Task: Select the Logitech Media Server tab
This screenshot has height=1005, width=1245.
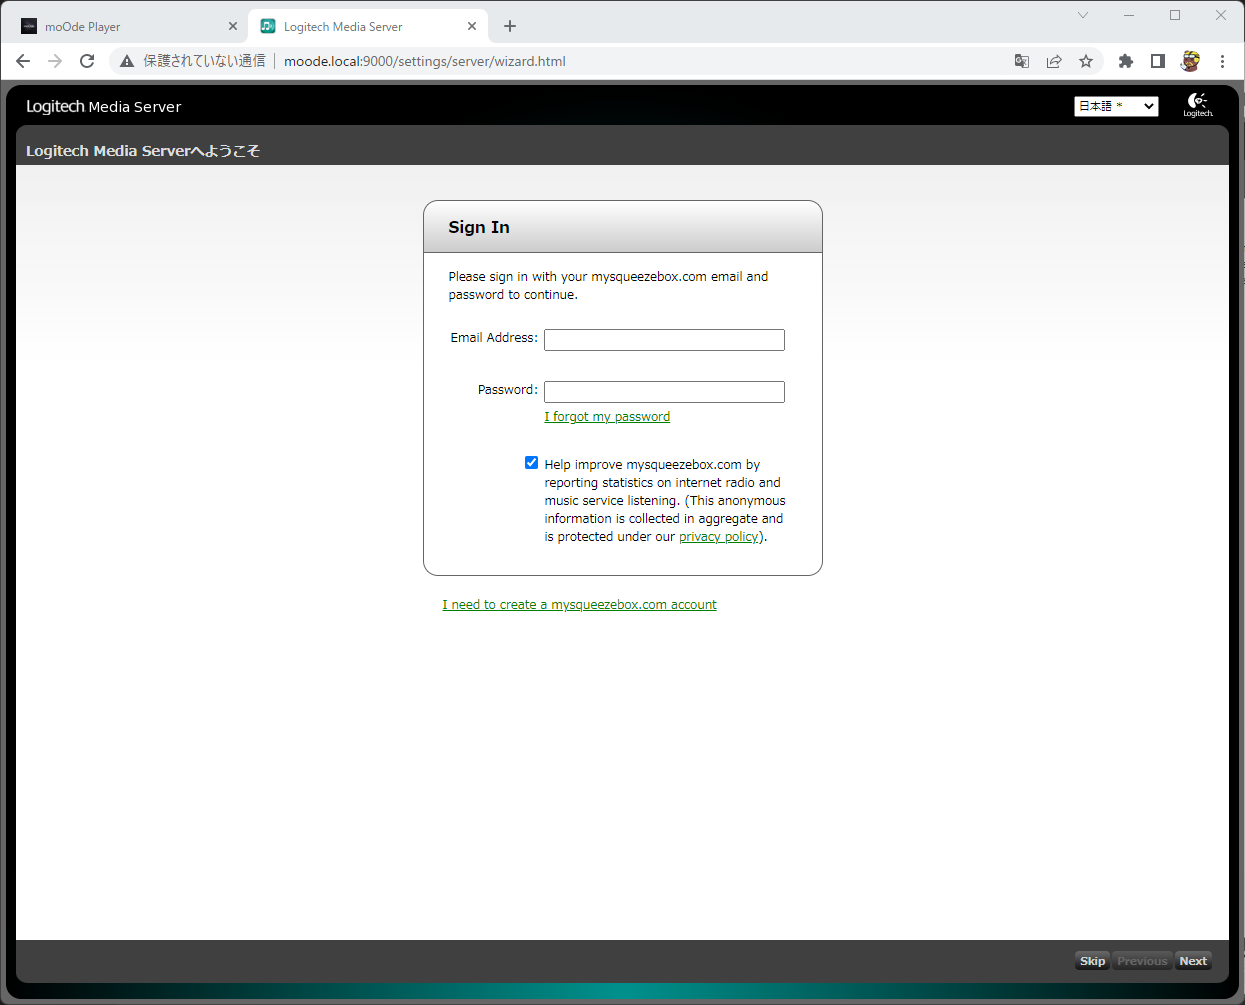Action: (367, 27)
